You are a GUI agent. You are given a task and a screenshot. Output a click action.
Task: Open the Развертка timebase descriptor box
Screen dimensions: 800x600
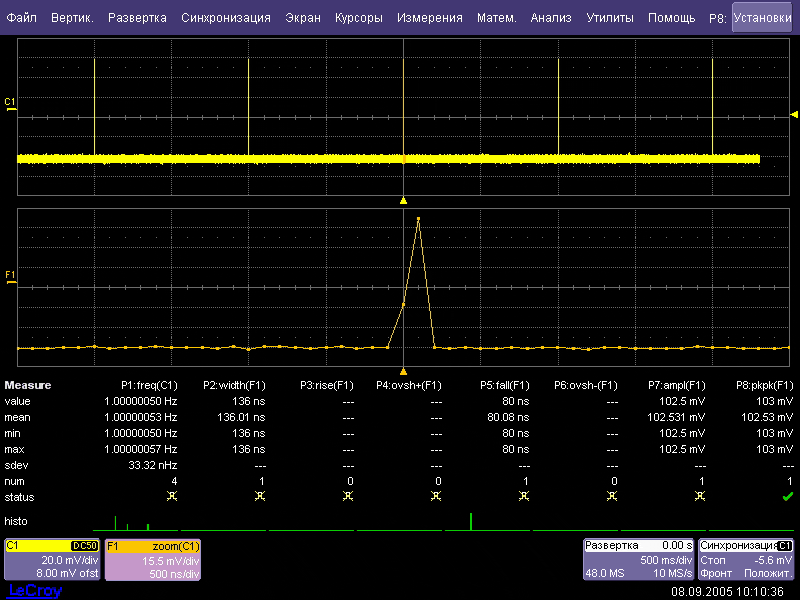639,560
